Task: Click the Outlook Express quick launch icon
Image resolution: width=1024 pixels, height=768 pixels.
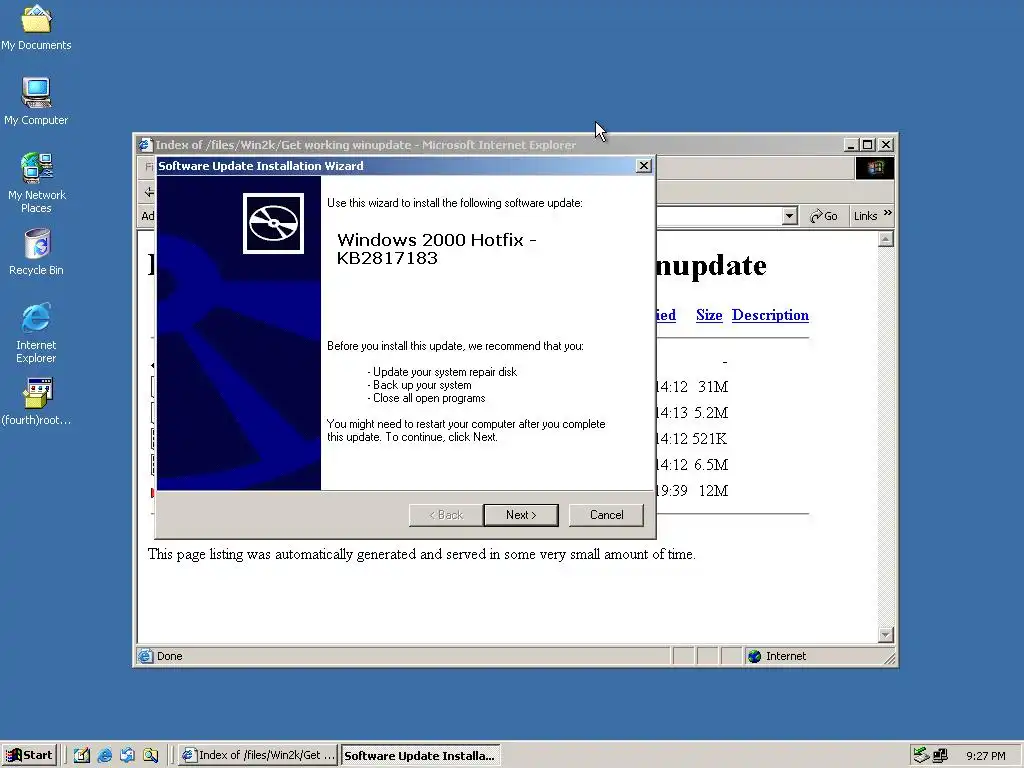Action: click(127, 756)
